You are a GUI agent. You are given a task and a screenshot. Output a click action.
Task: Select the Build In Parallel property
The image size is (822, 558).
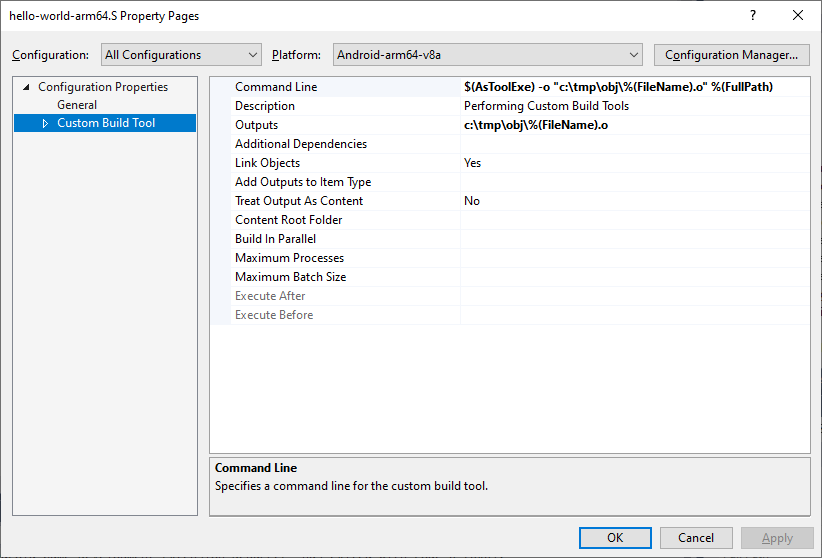point(275,239)
